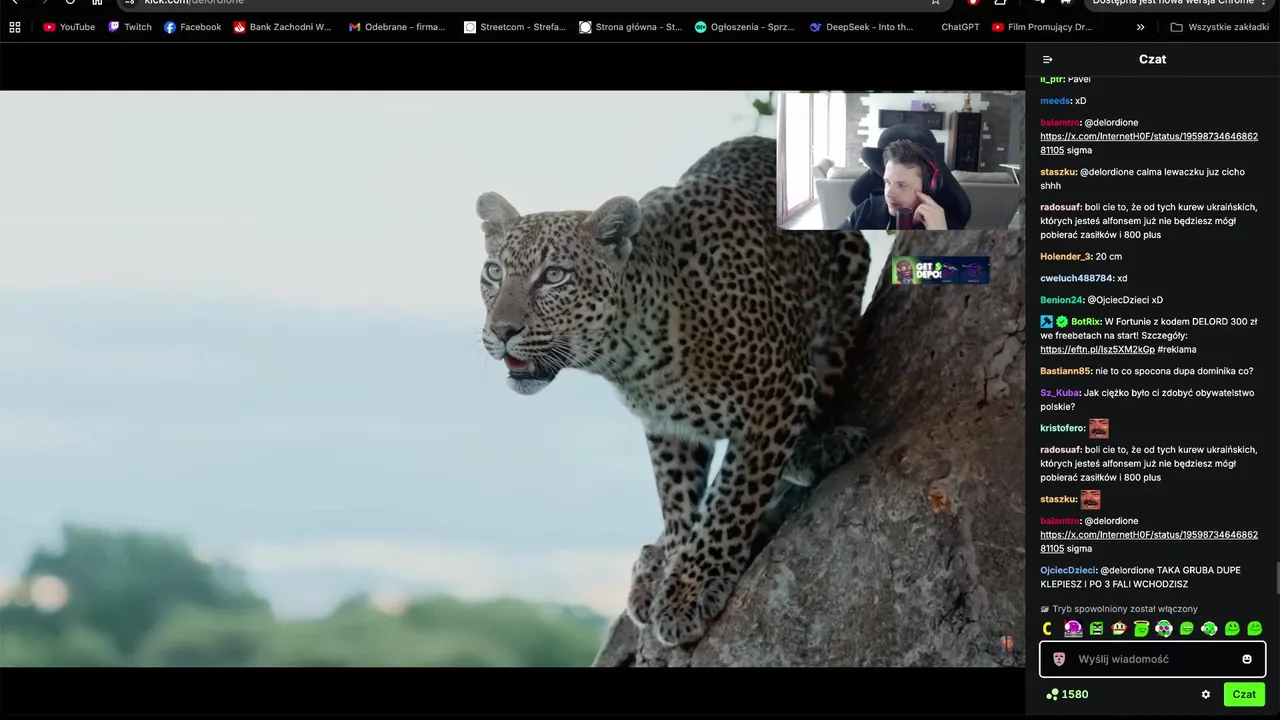Click the 'Tryb spowolniony został włączony' notice
This screenshot has height=720, width=1280.
1119,609
